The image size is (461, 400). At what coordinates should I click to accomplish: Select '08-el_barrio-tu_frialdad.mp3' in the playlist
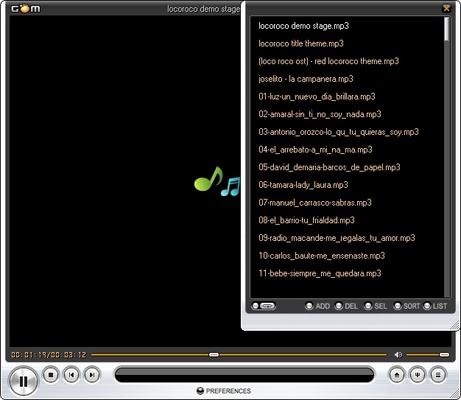click(x=307, y=220)
